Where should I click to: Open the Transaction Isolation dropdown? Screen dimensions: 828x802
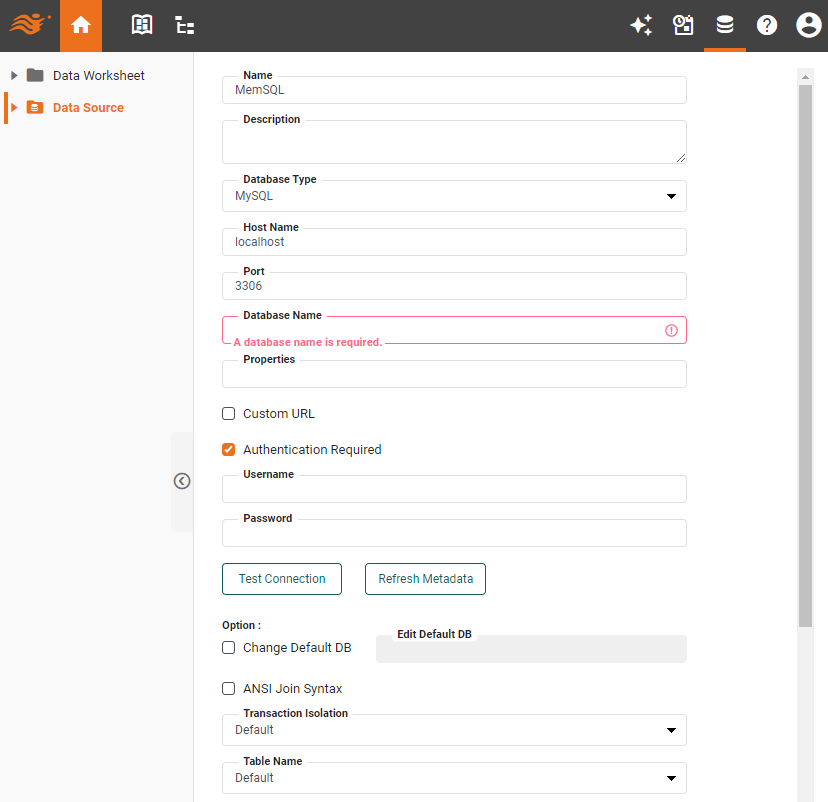(671, 730)
